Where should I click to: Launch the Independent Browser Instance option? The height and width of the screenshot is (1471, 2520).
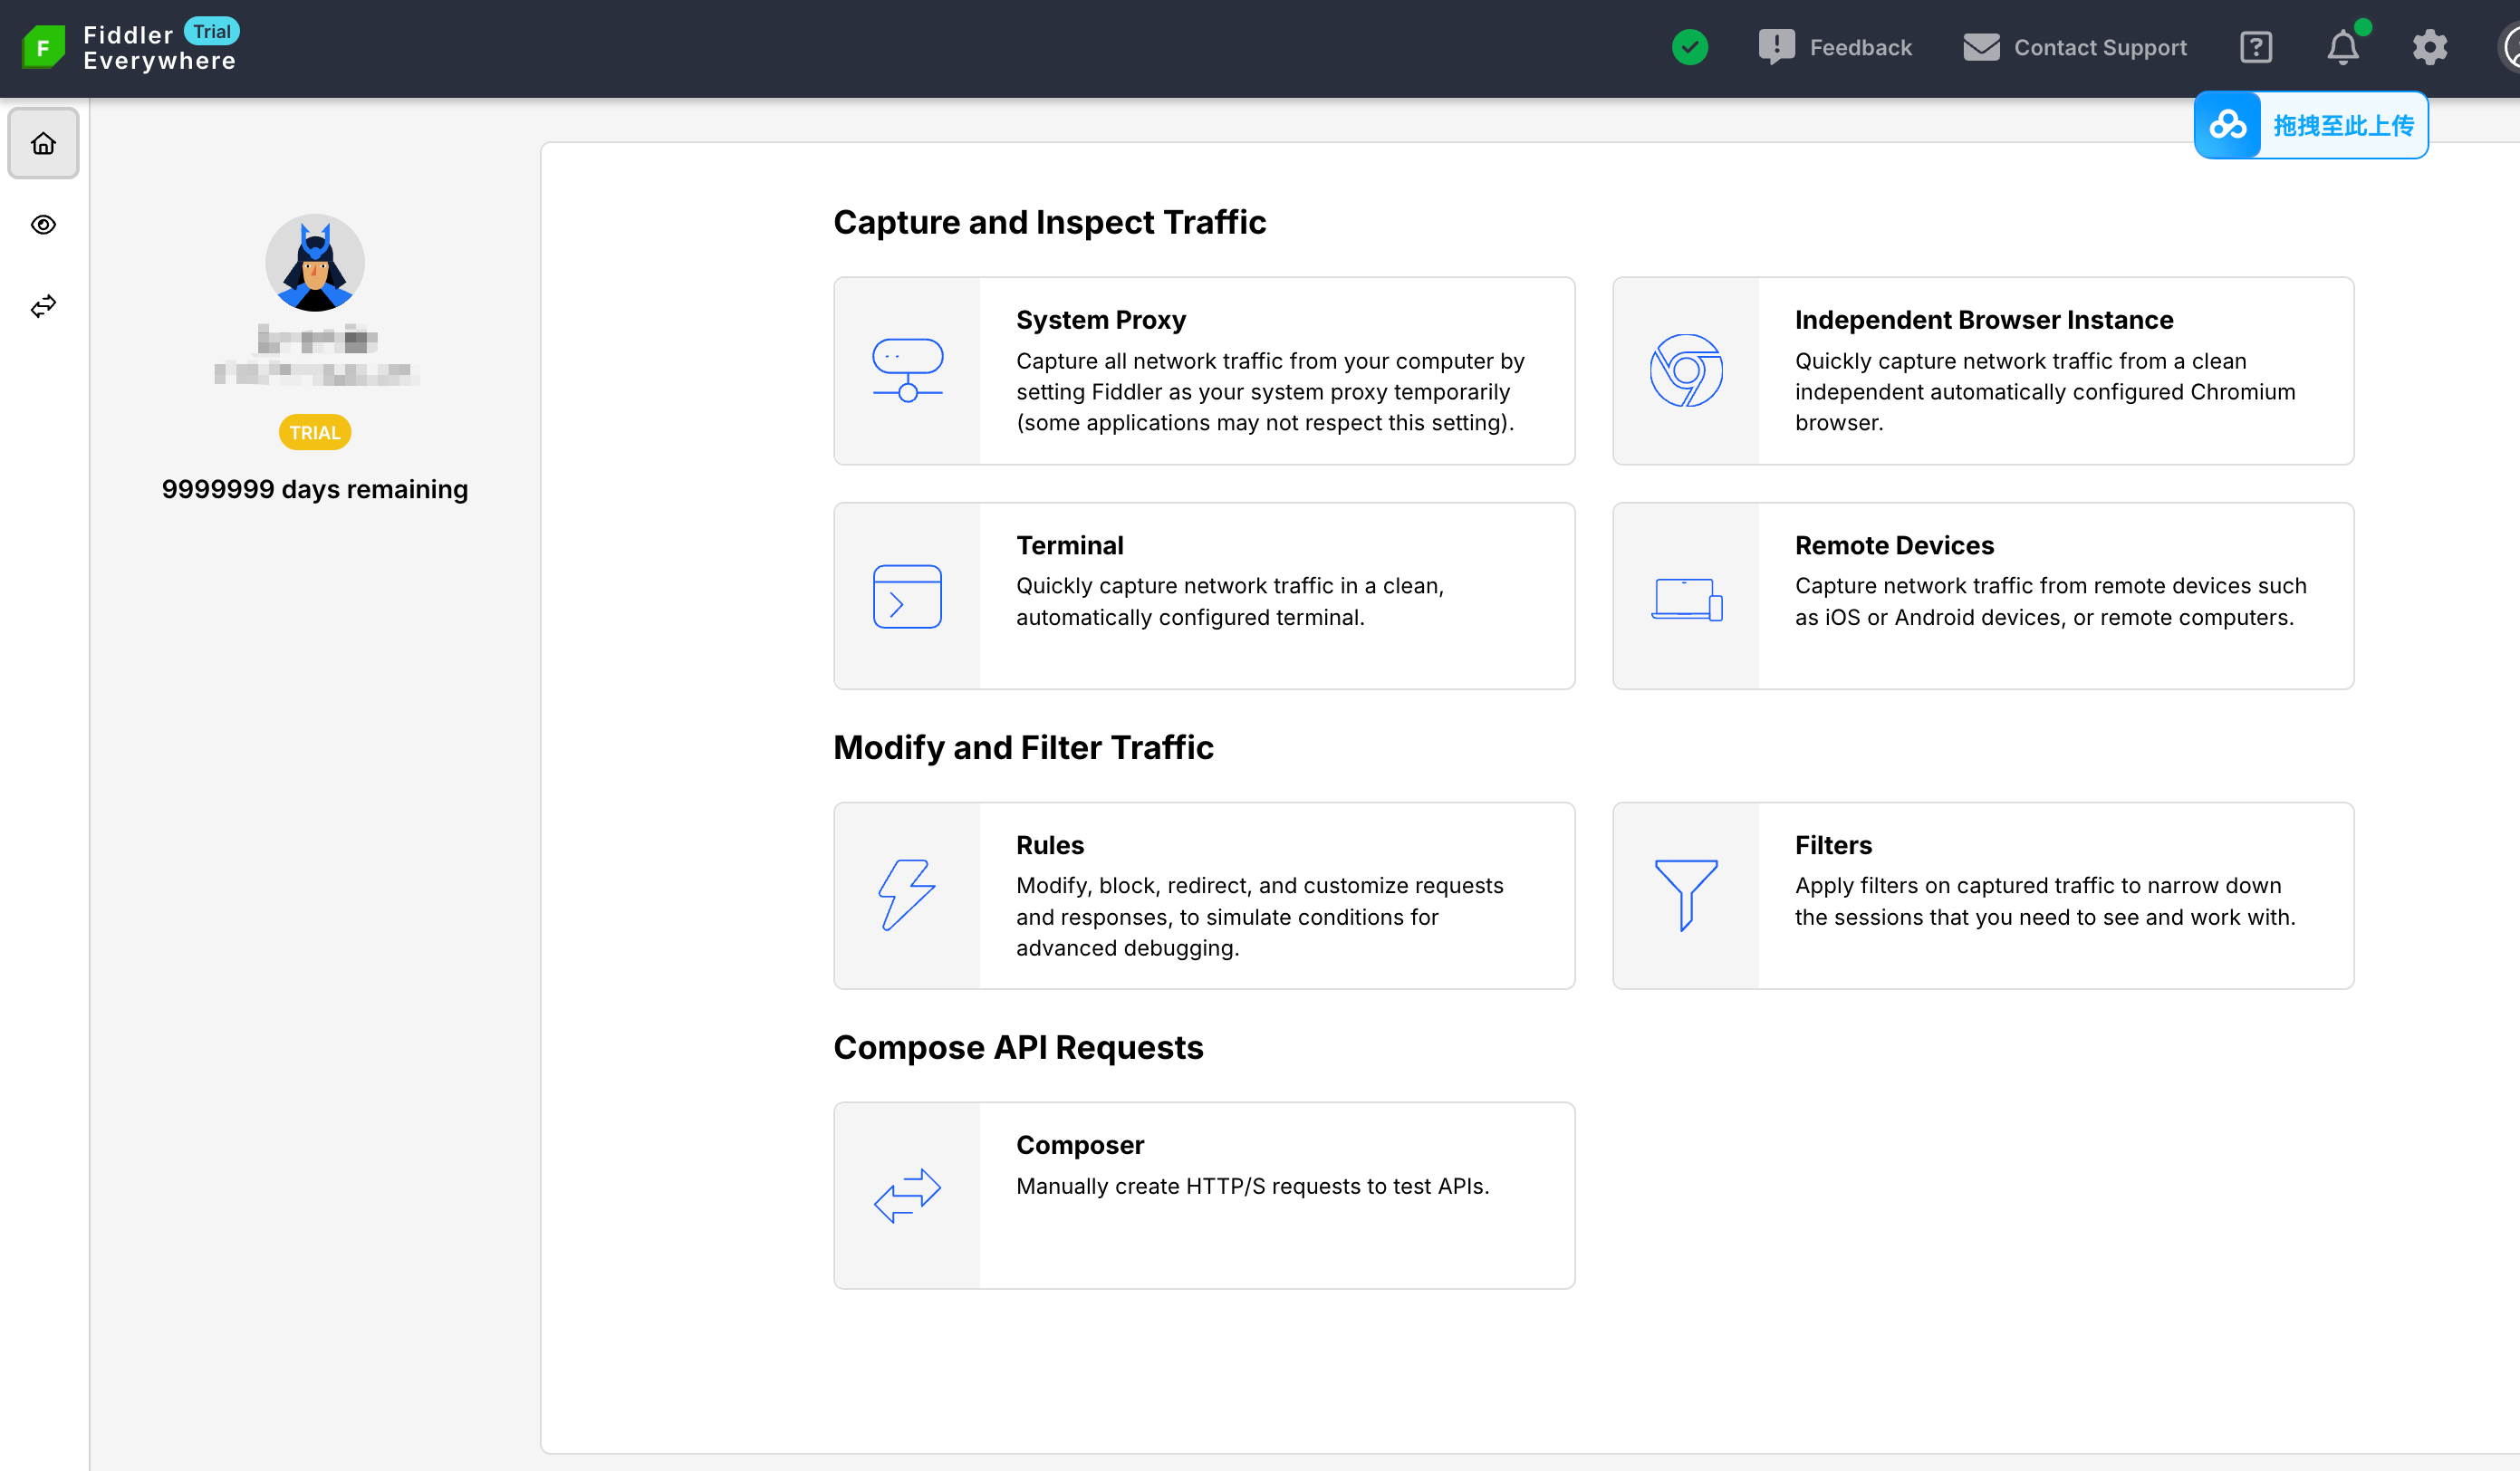click(1982, 371)
